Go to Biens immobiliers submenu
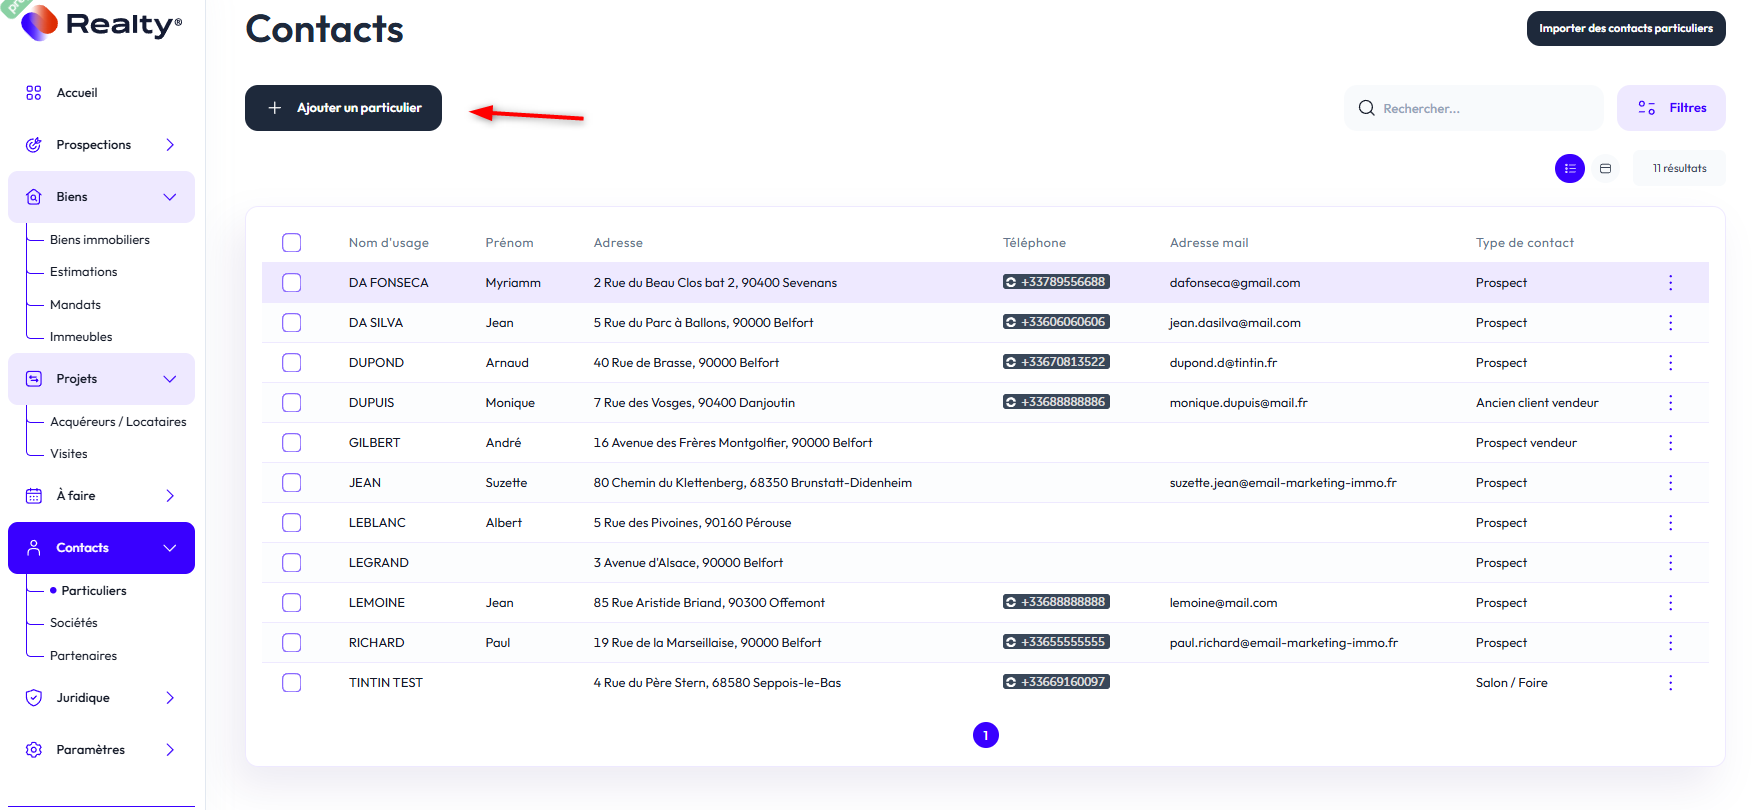This screenshot has width=1761, height=810. [x=100, y=240]
